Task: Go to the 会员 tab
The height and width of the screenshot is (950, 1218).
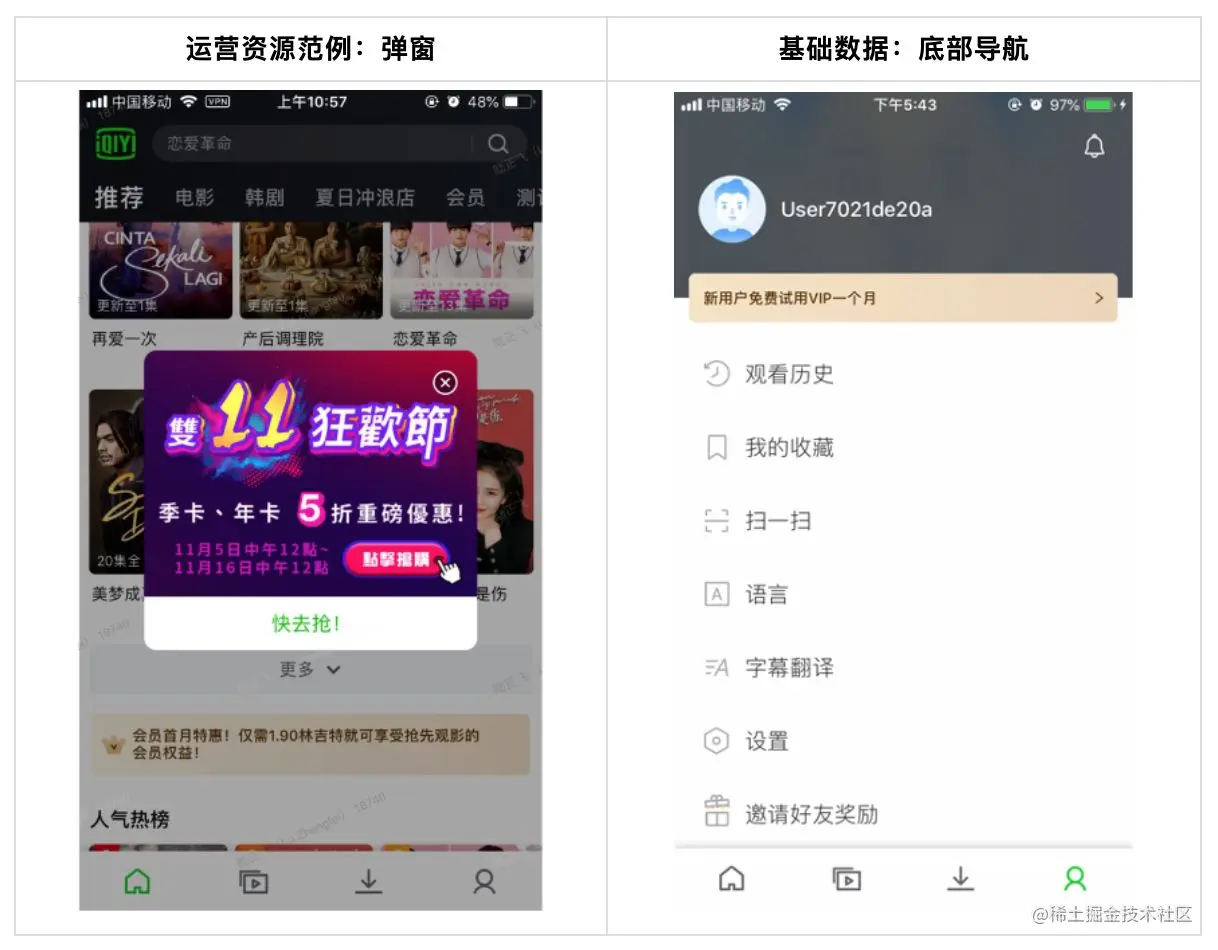Action: (465, 198)
